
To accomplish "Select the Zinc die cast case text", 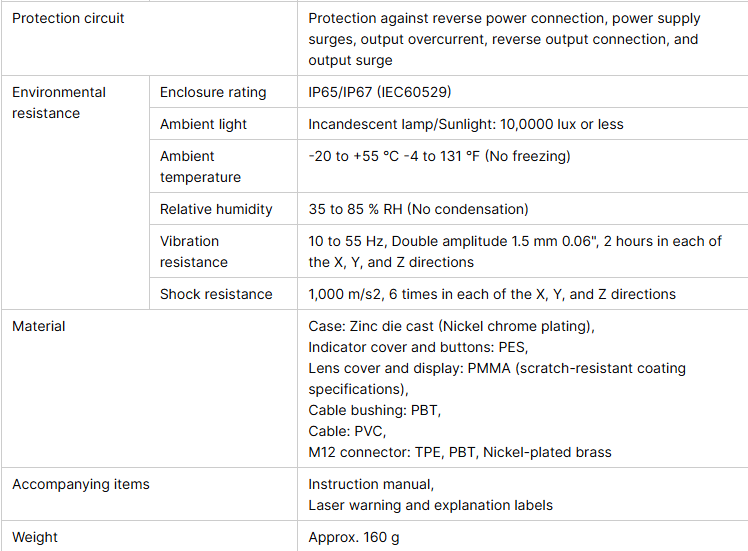I will coord(451,326).
